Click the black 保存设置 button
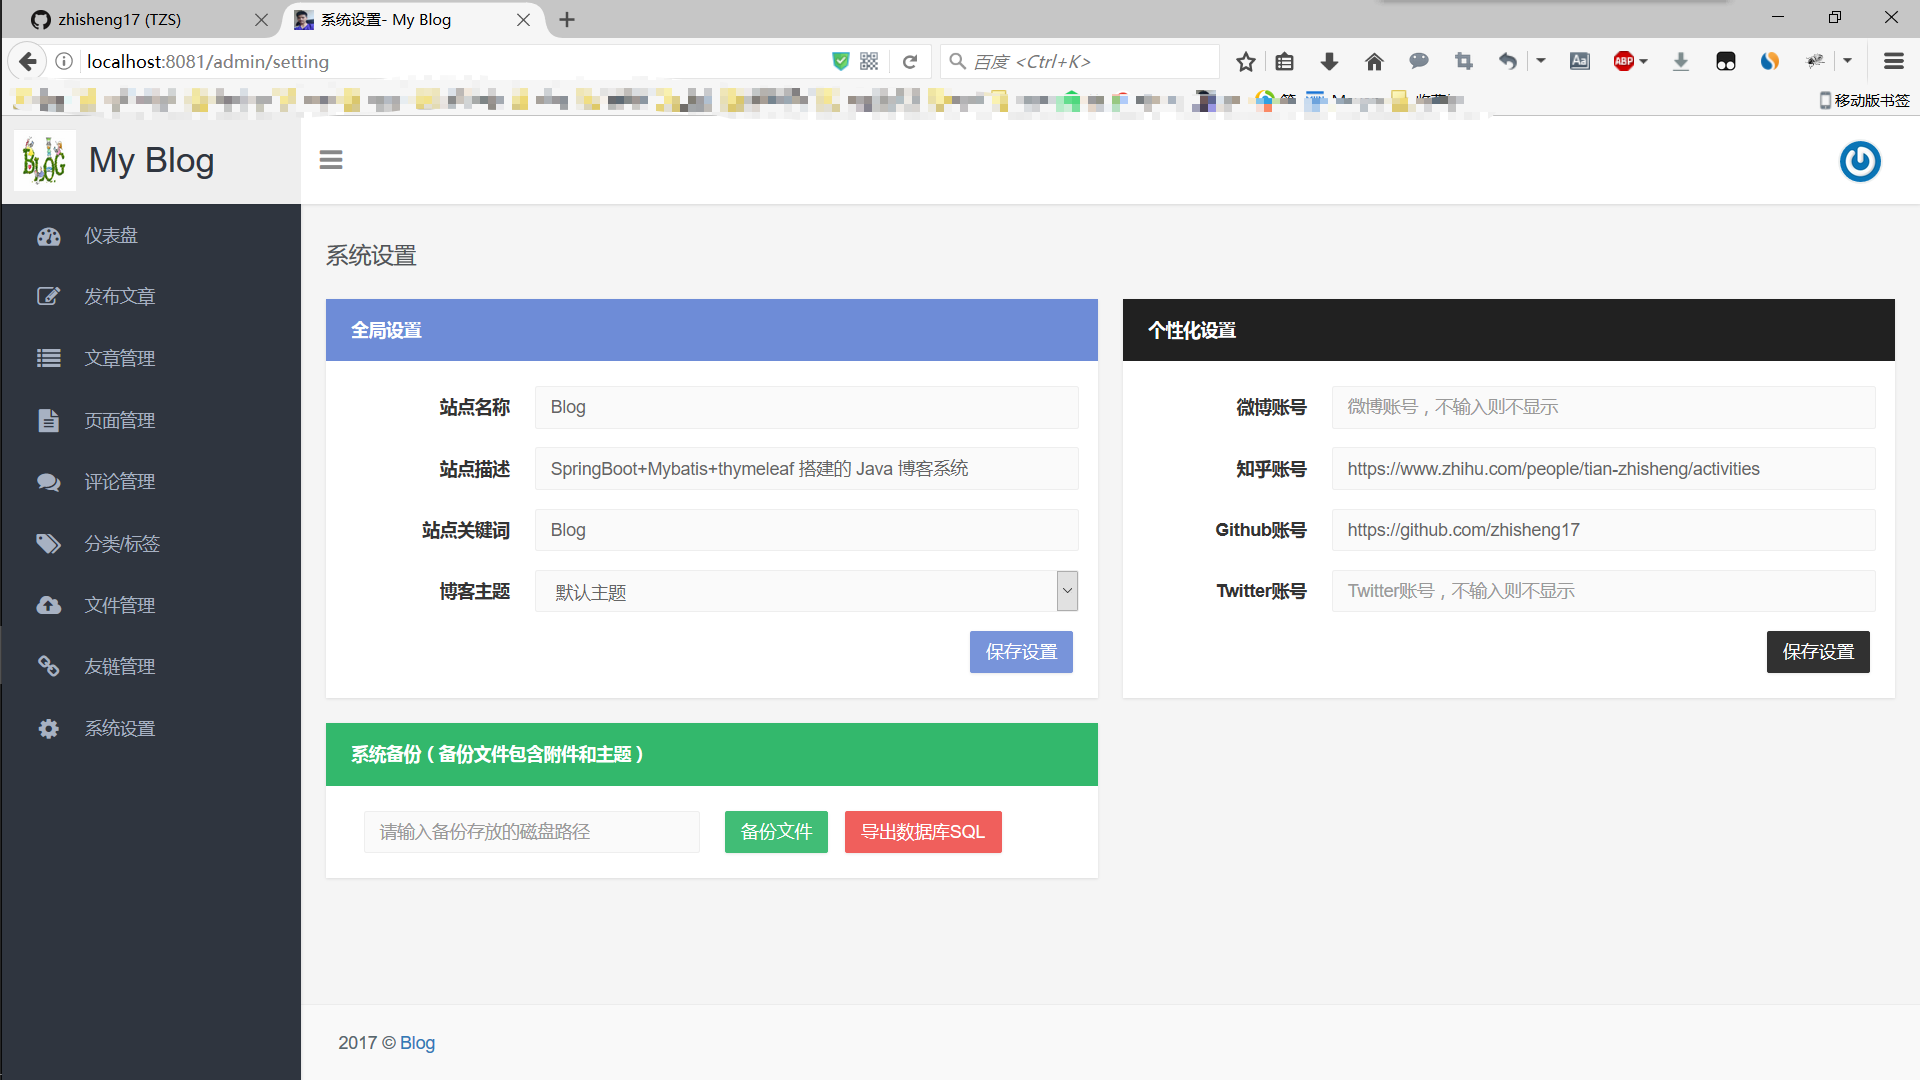Image resolution: width=1920 pixels, height=1080 pixels. coord(1817,652)
